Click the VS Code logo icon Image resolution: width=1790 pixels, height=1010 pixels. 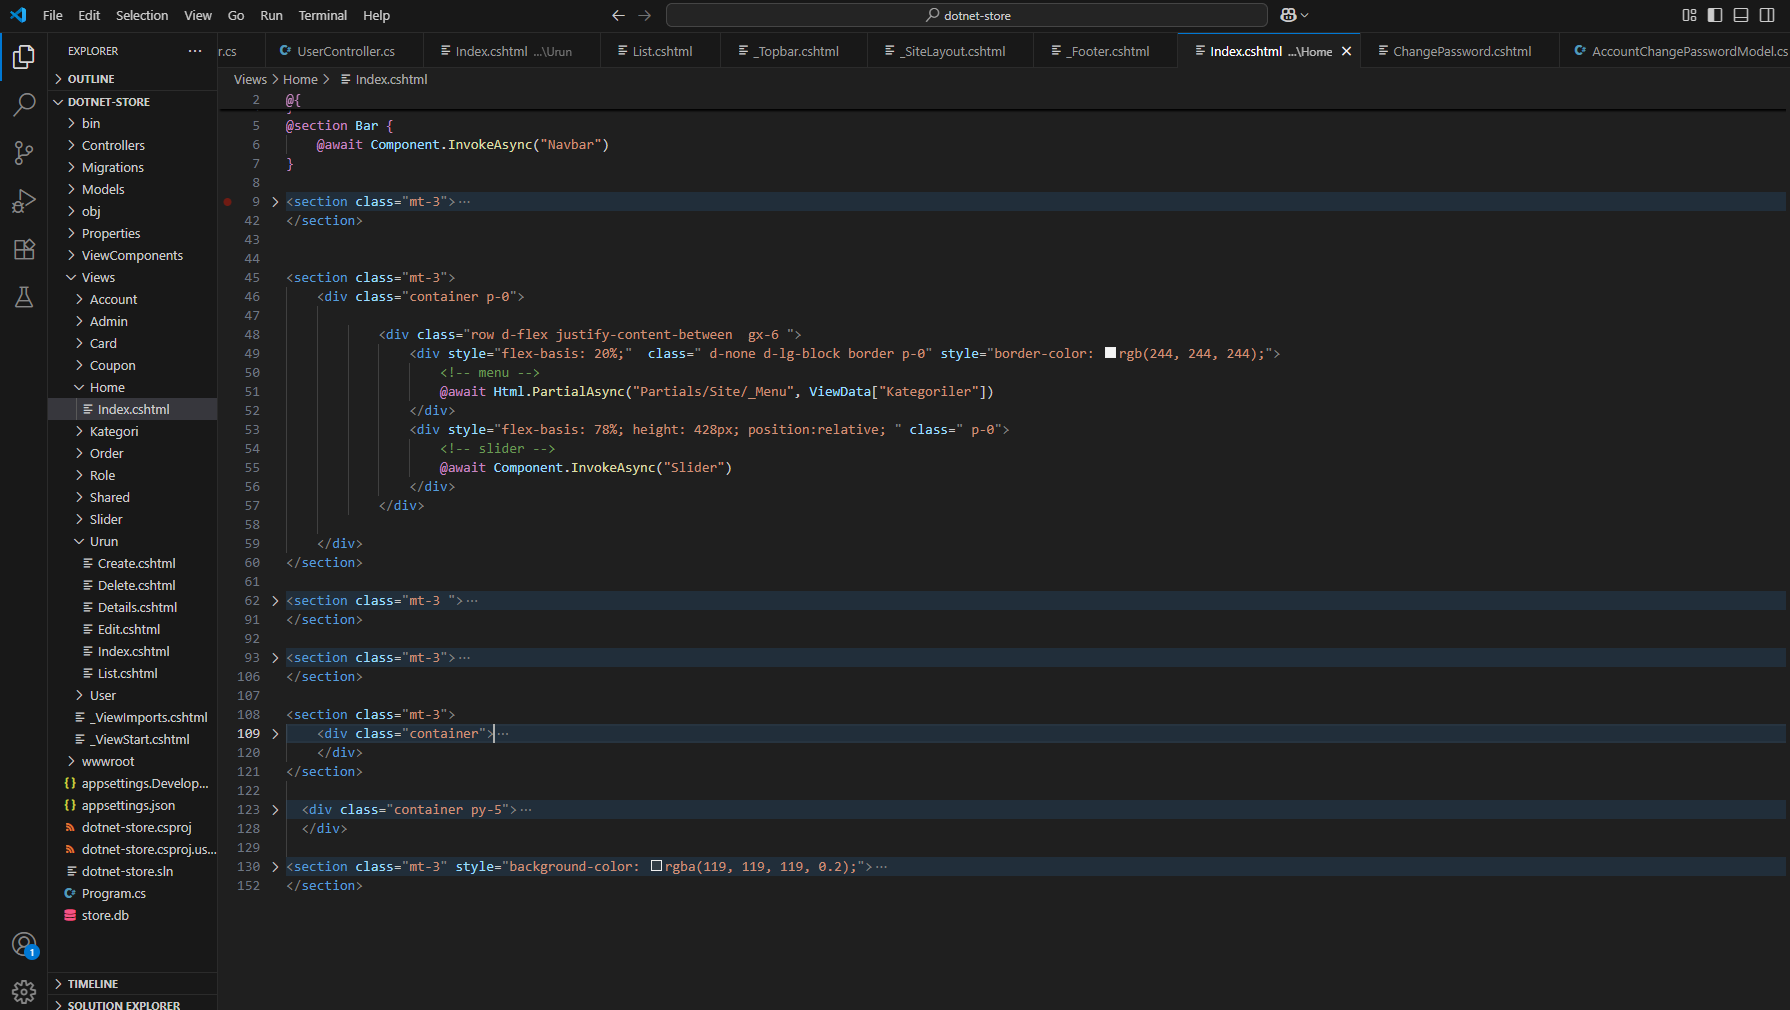coord(18,15)
